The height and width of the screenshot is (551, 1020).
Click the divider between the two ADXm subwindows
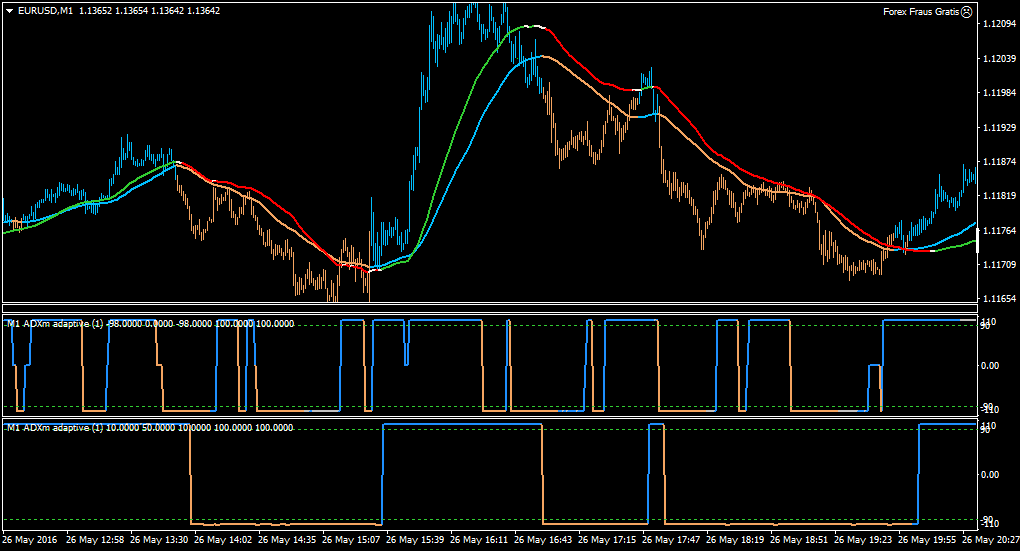point(490,418)
